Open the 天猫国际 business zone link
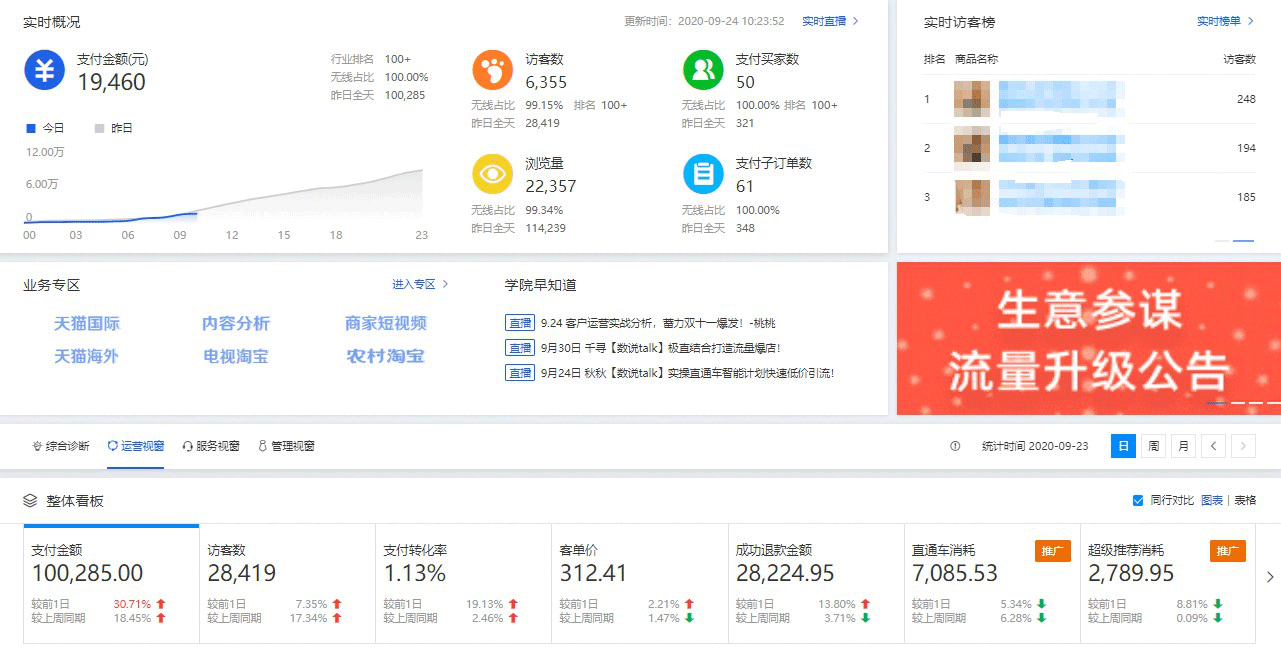 click(87, 323)
